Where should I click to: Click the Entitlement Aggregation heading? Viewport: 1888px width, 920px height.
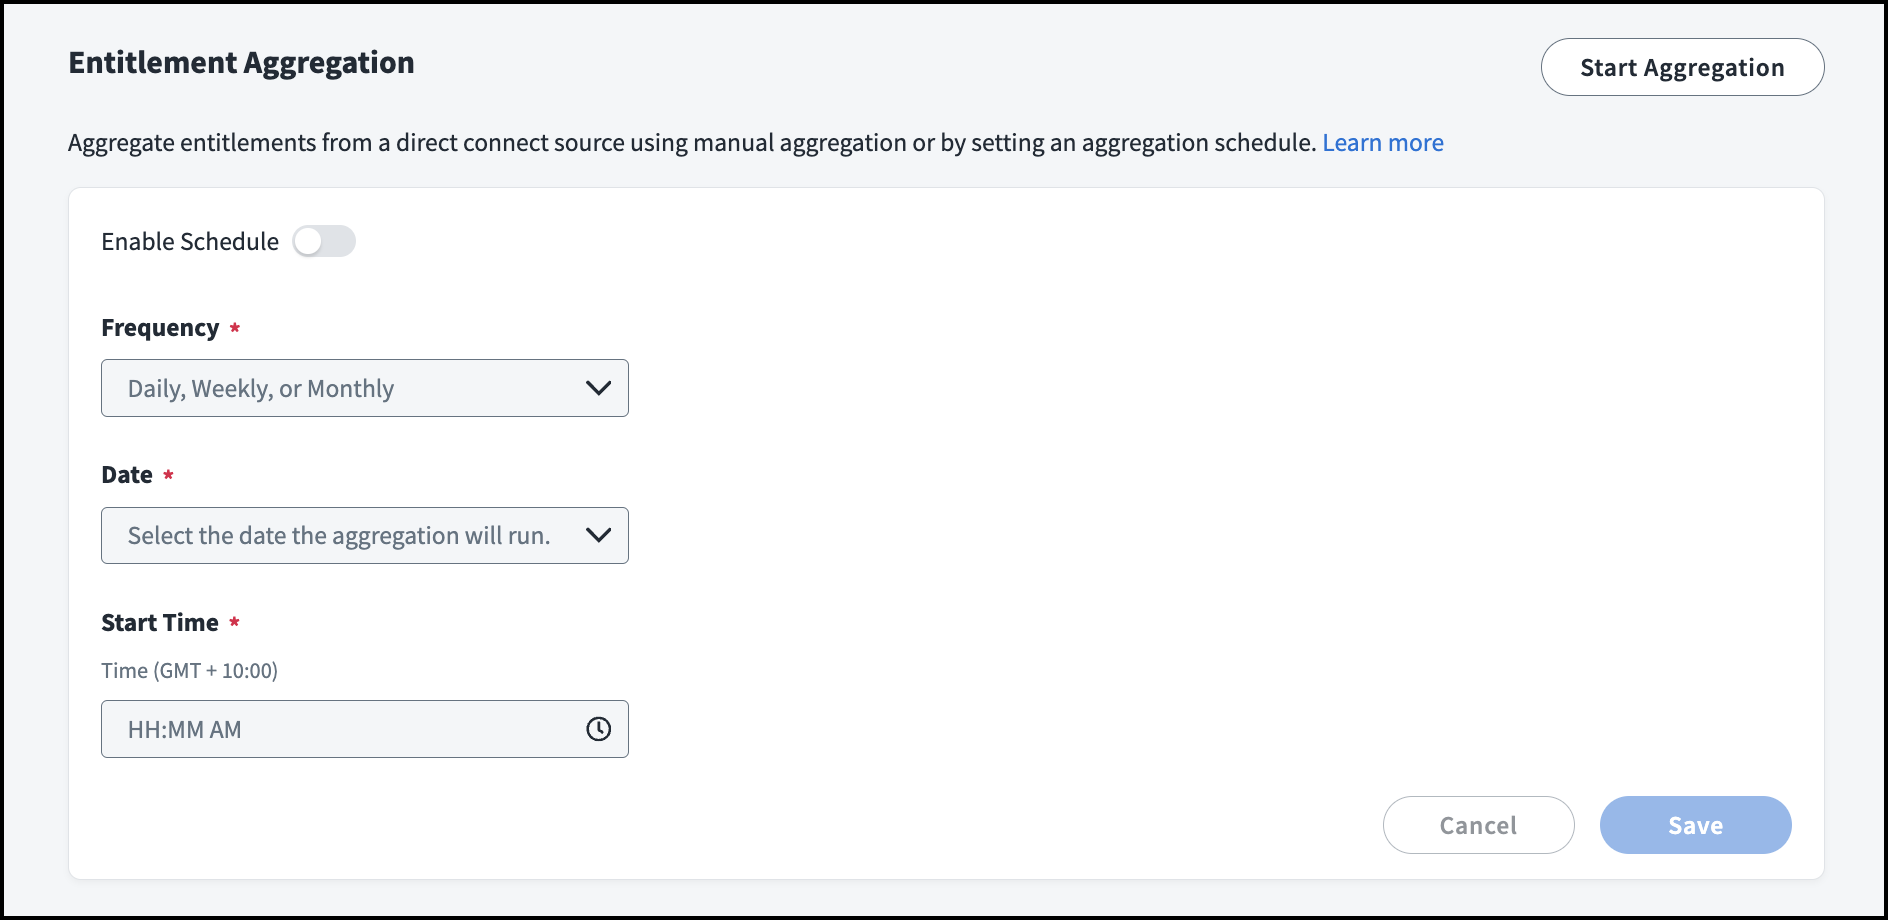pyautogui.click(x=241, y=63)
